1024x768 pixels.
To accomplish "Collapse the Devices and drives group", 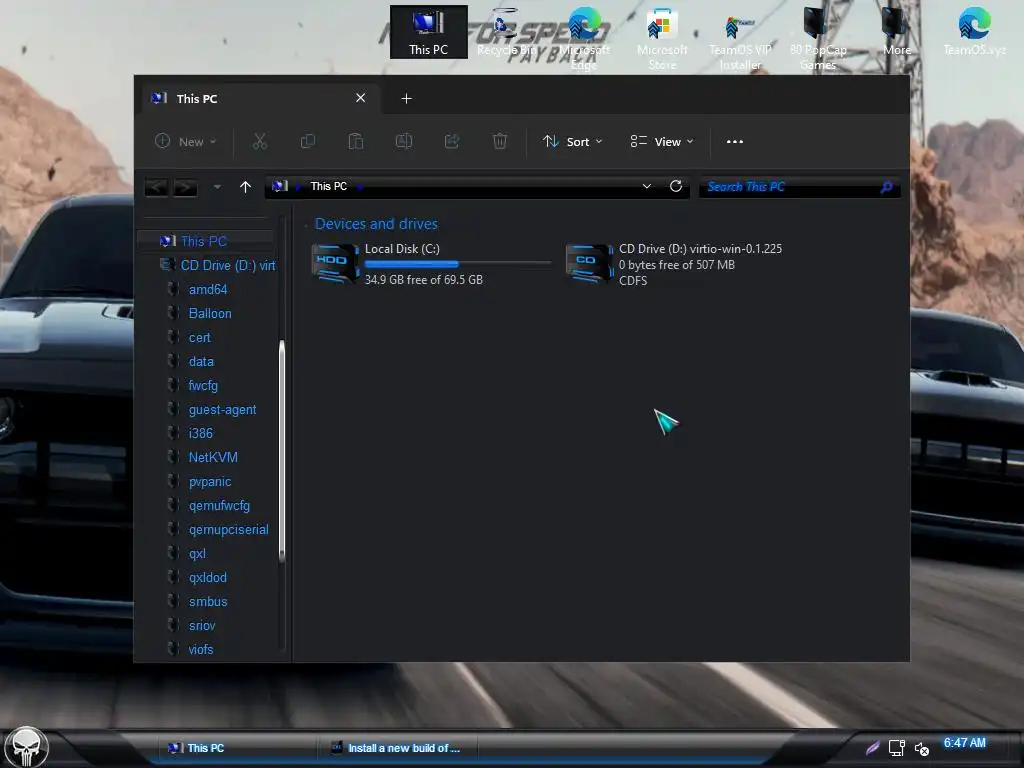I will tap(306, 225).
